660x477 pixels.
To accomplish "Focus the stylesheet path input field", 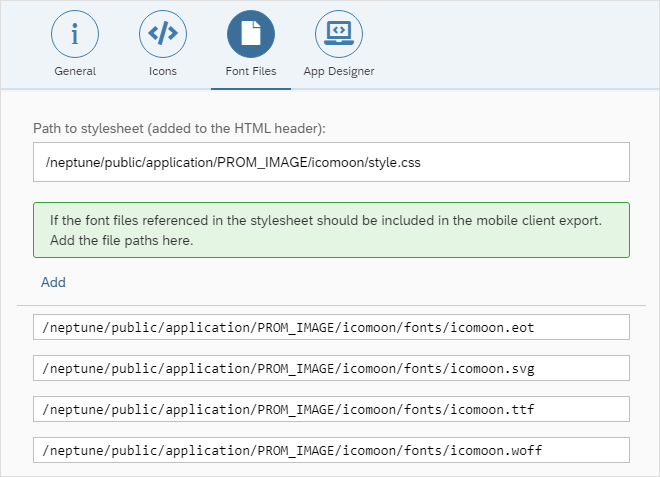I will click(330, 162).
